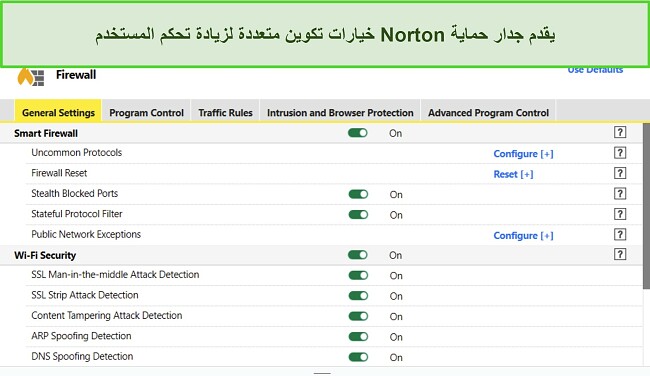Image resolution: width=650 pixels, height=376 pixels.
Task: Switch to the Program Control tab
Action: [x=146, y=111]
